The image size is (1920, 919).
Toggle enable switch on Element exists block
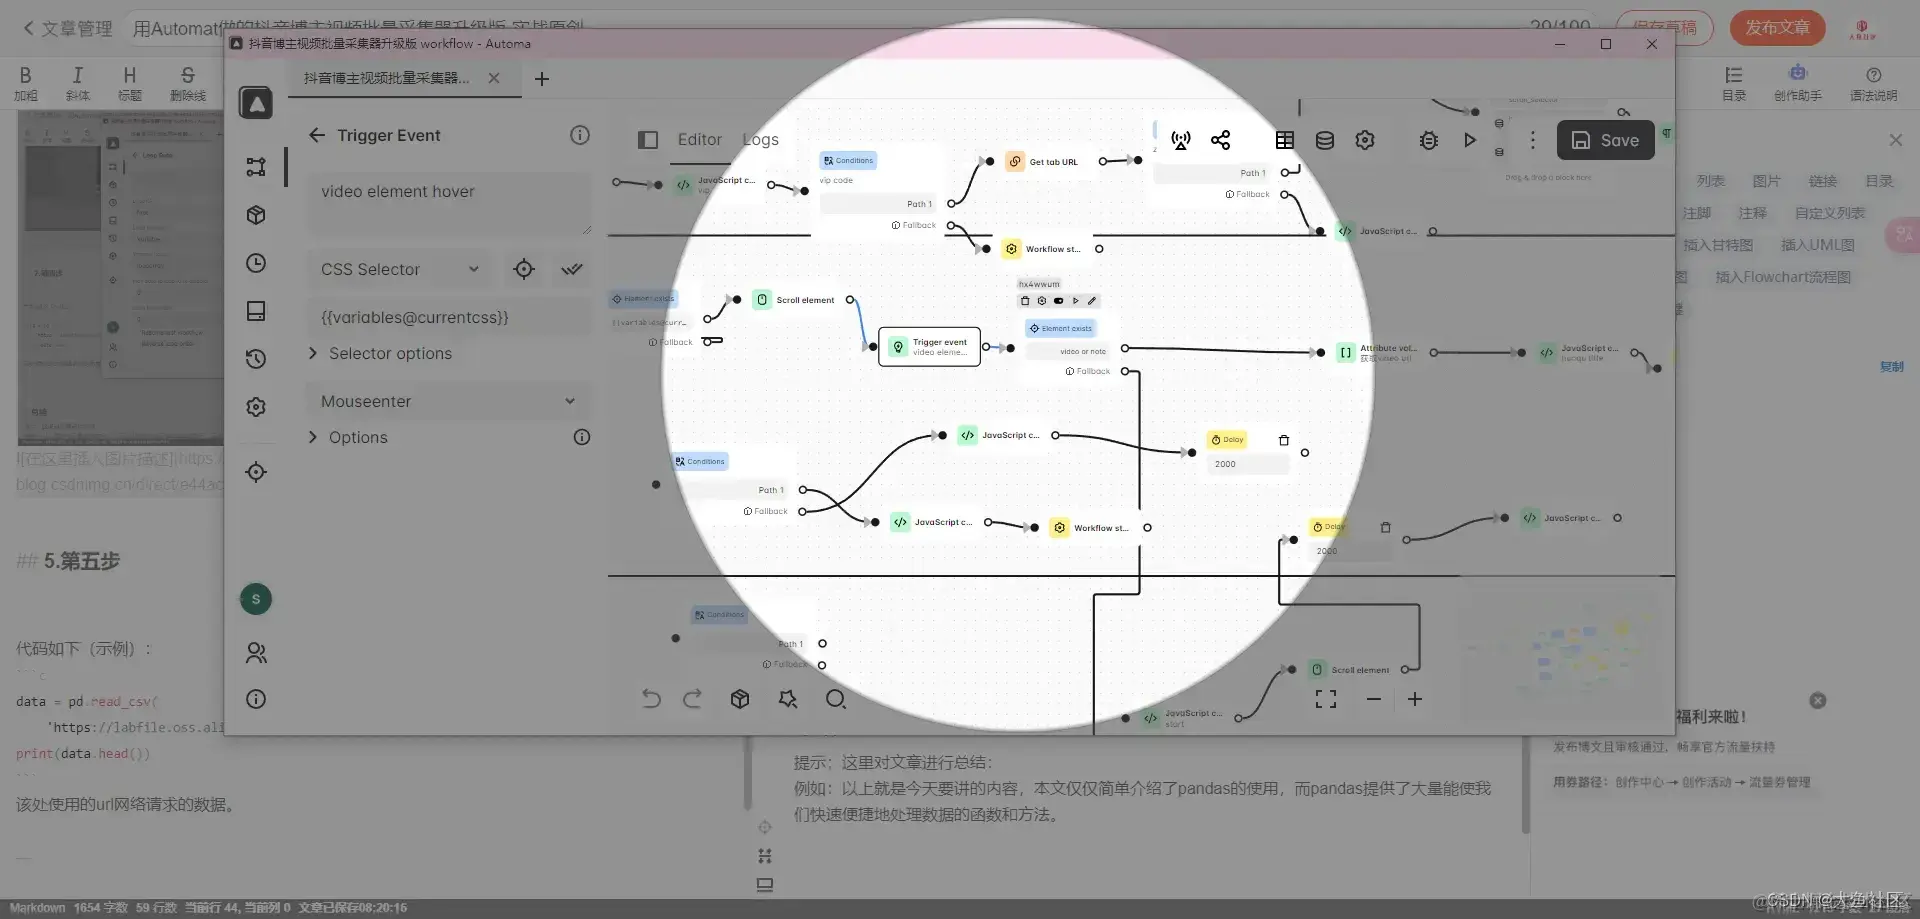pyautogui.click(x=1058, y=300)
